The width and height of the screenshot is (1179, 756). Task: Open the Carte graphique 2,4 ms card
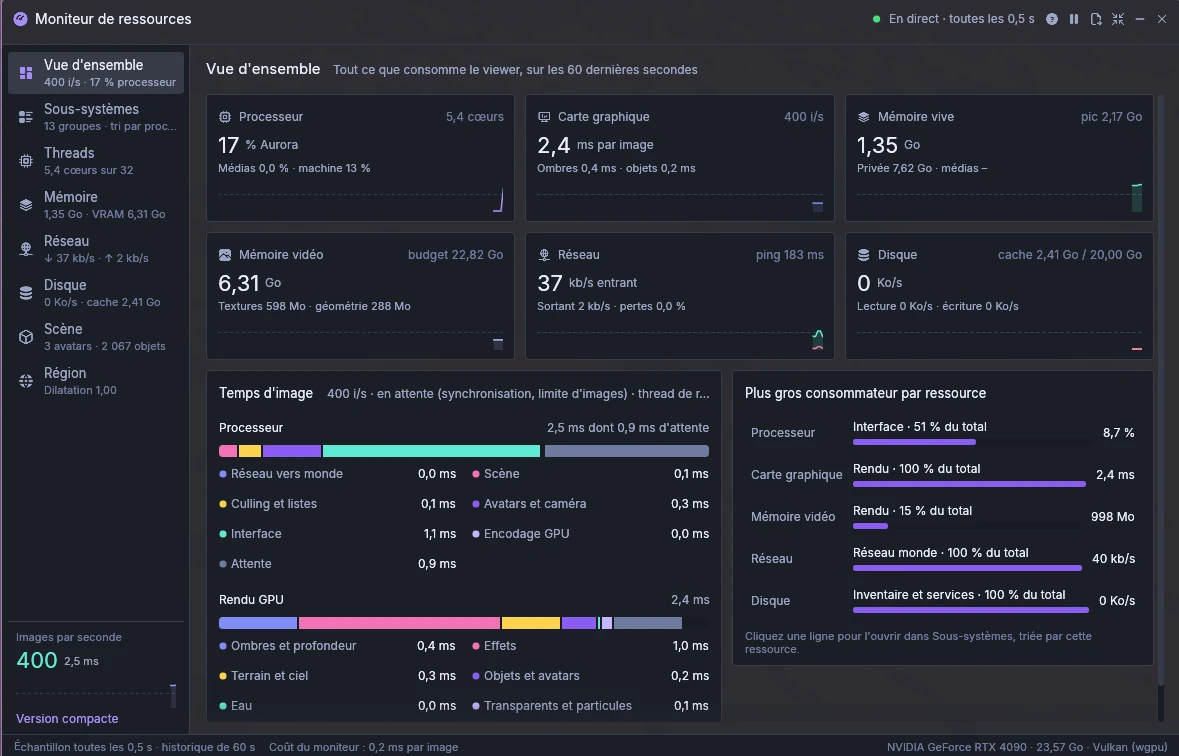click(680, 158)
